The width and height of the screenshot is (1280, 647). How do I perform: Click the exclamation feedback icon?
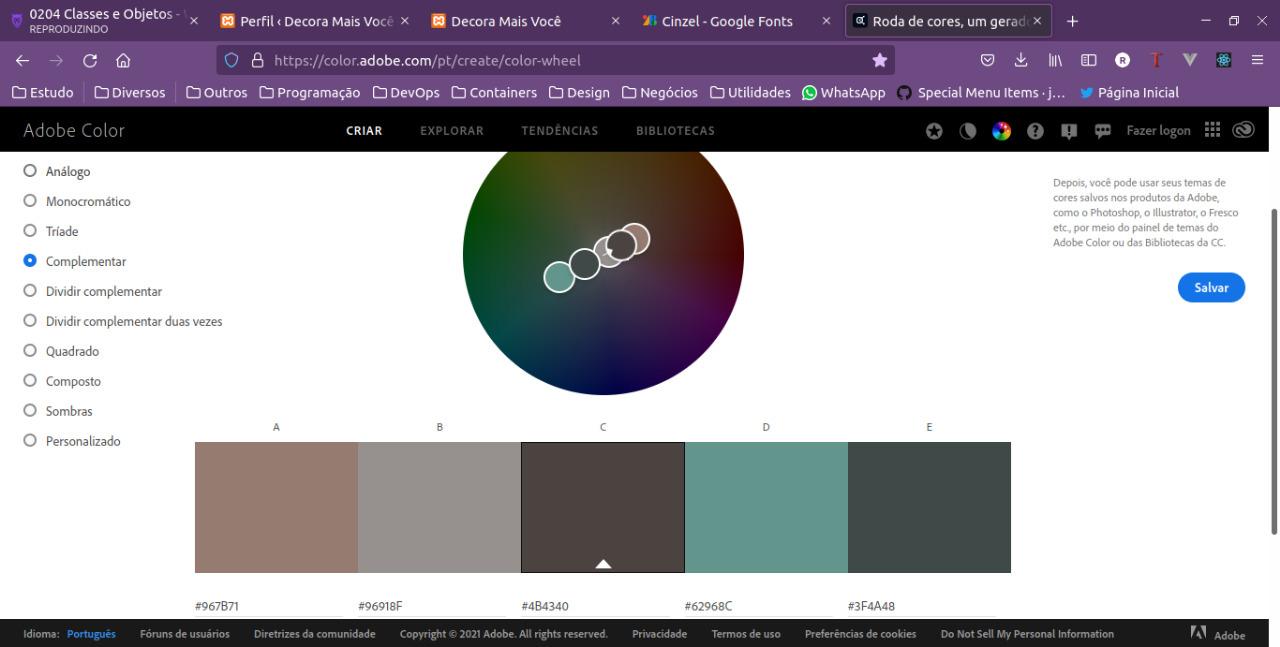(x=1069, y=131)
